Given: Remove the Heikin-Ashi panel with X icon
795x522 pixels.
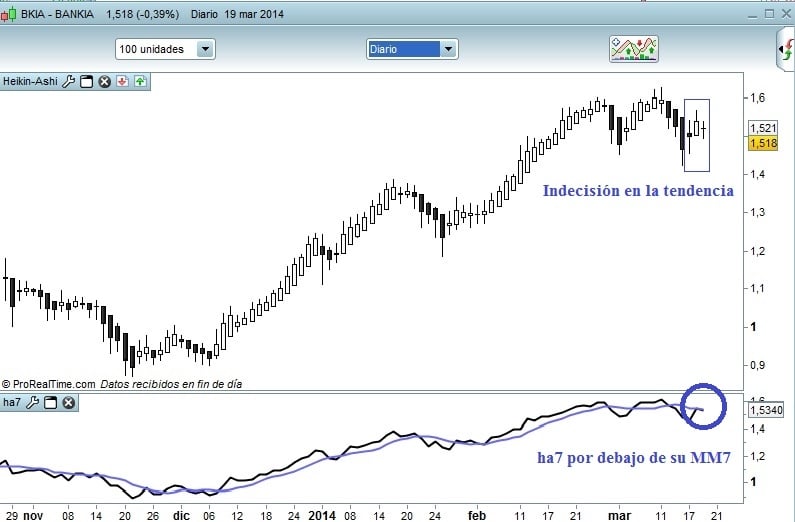Looking at the screenshot, I should pos(104,82).
